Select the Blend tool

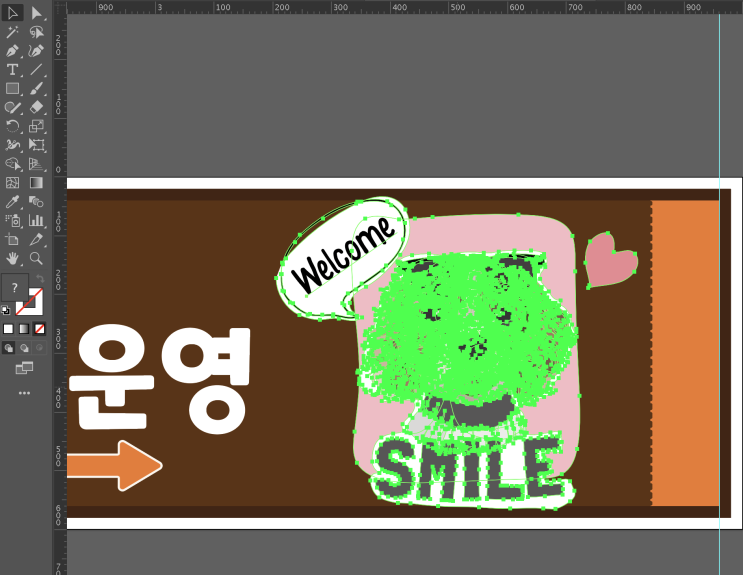pyautogui.click(x=36, y=202)
